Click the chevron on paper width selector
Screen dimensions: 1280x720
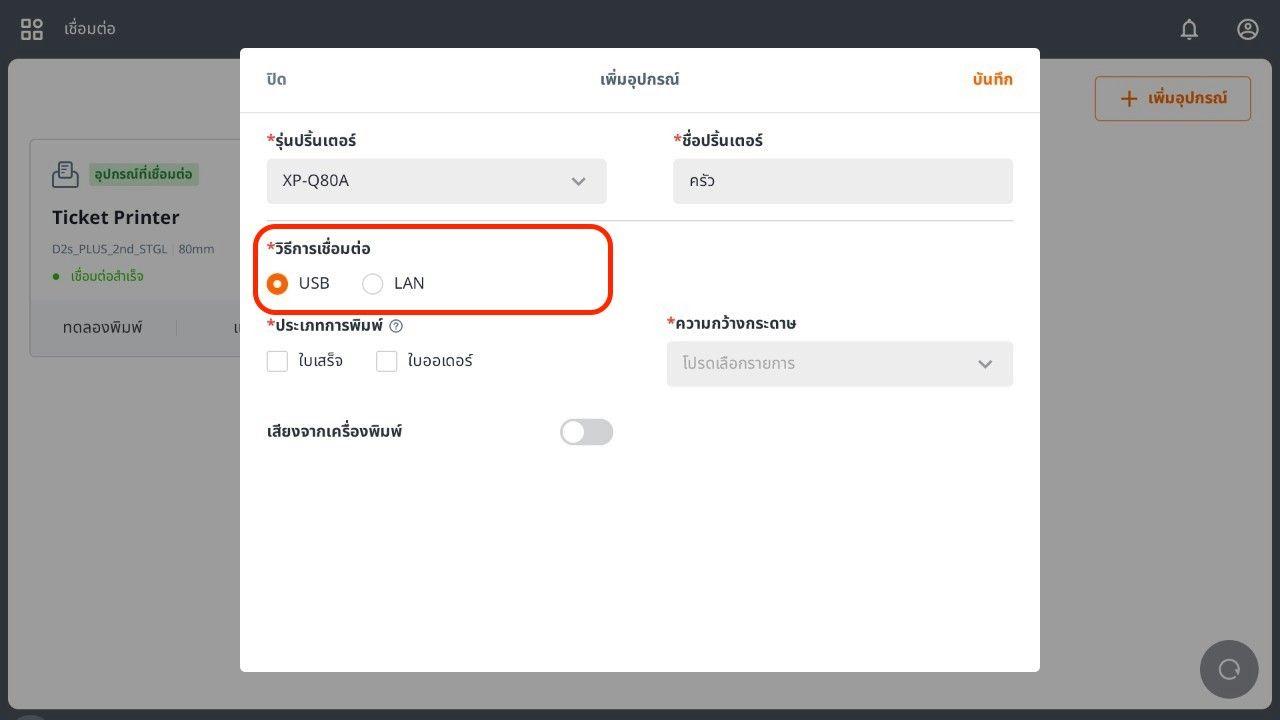(x=985, y=364)
